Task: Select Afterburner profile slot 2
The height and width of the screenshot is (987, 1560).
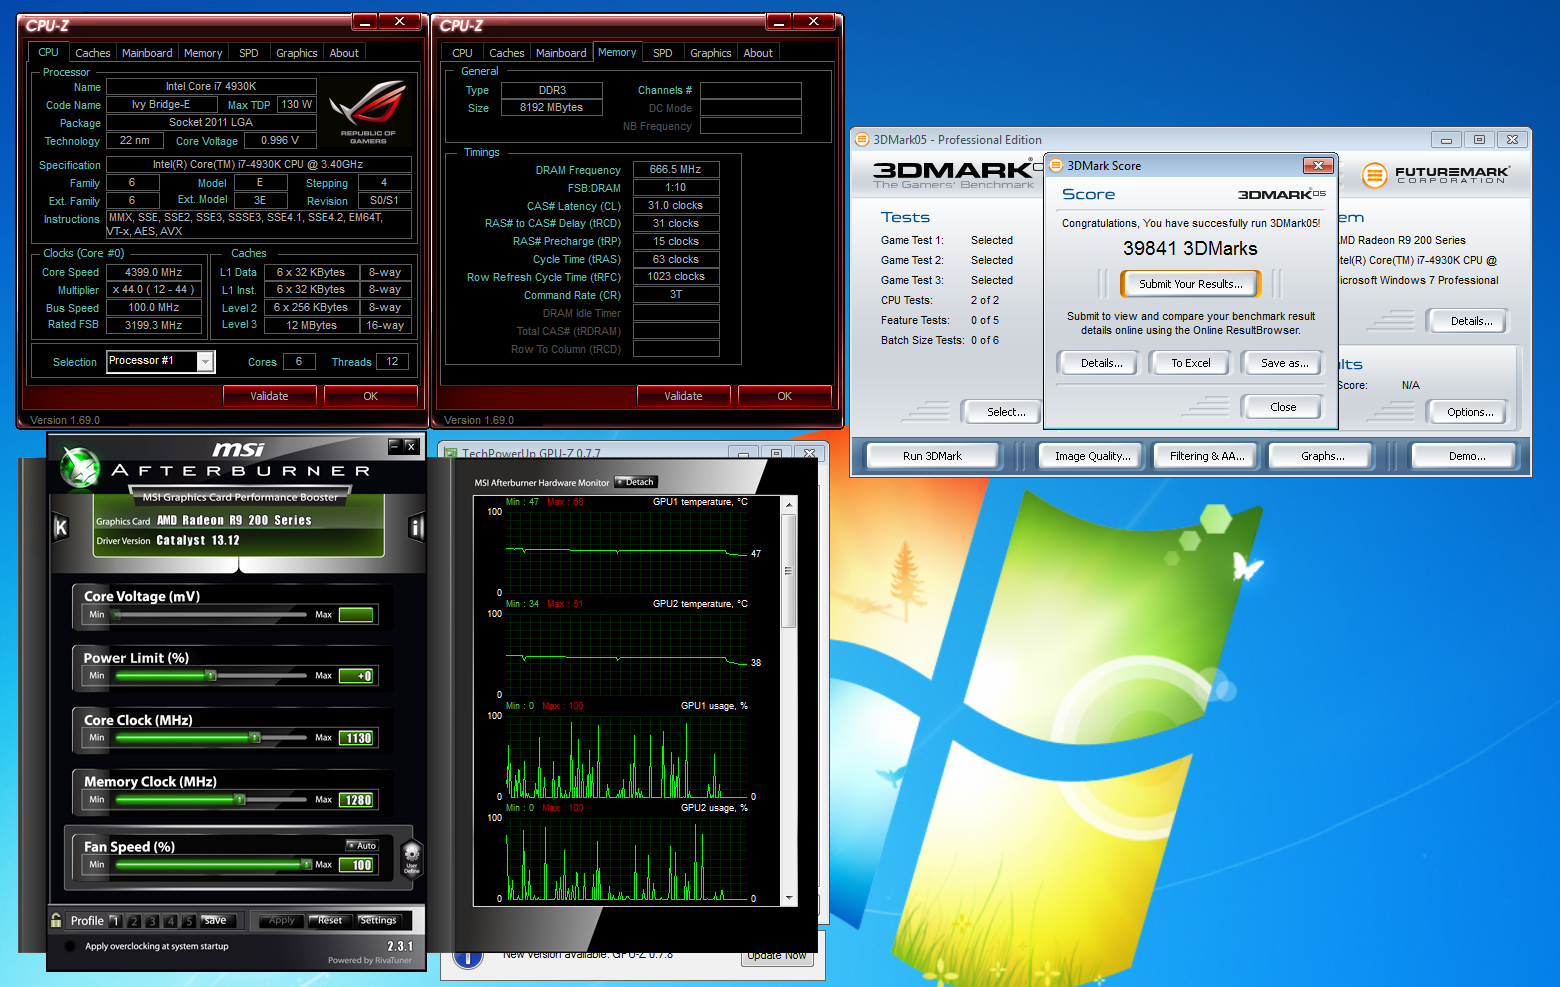Action: tap(134, 921)
